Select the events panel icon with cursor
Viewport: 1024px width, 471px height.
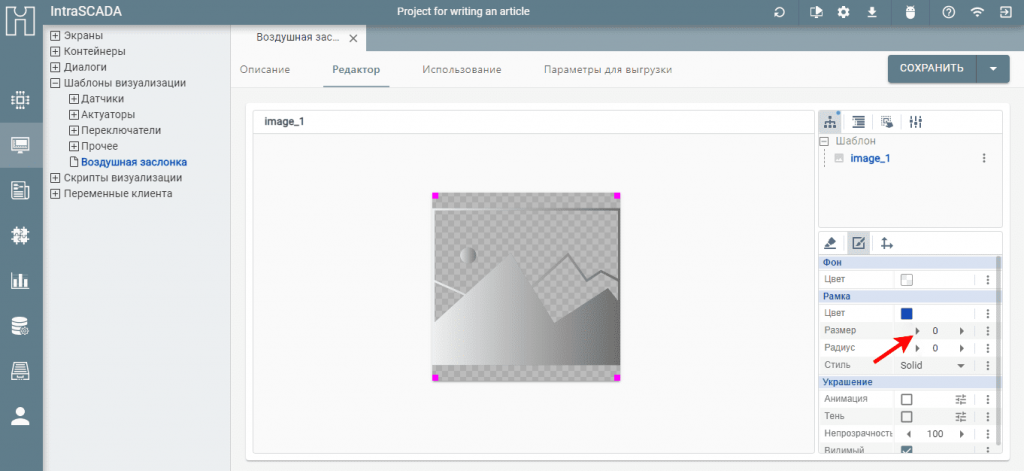click(887, 122)
